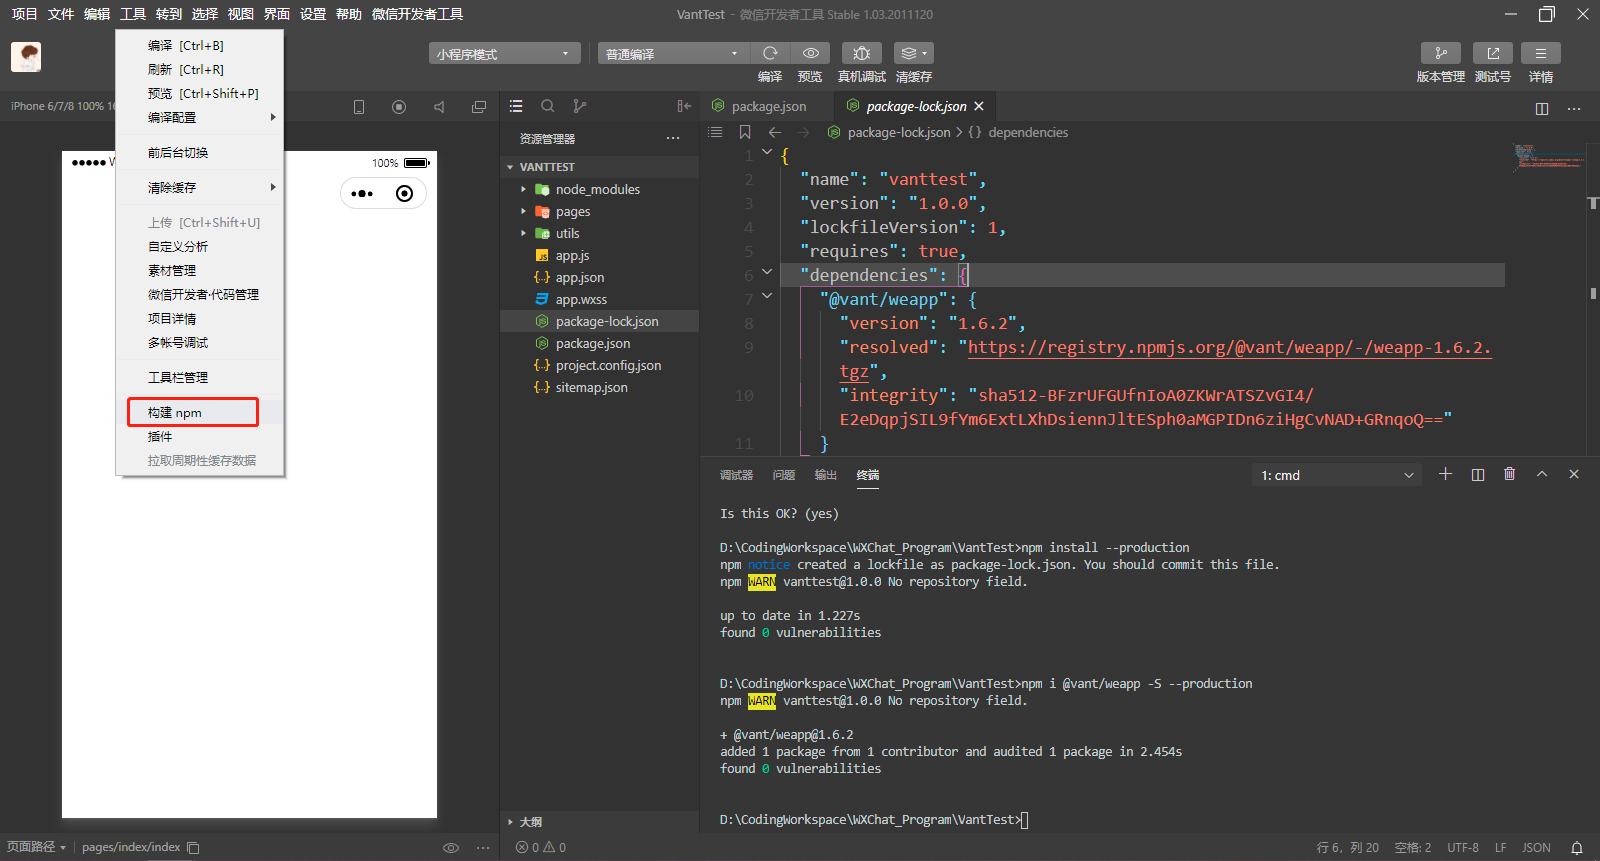Open the search icon in sidebar
This screenshot has height=861, width=1600.
548,106
